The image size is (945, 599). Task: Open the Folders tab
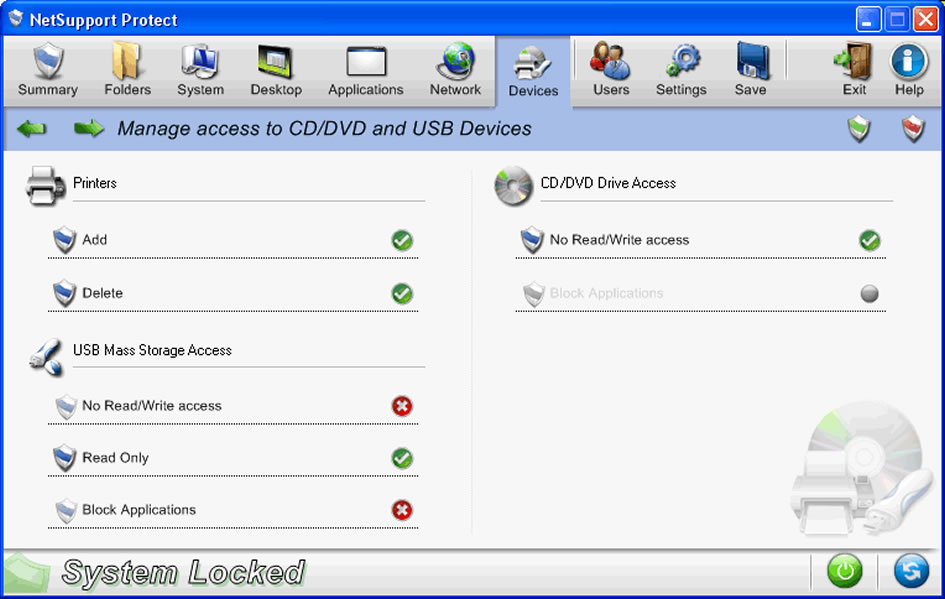(x=127, y=71)
